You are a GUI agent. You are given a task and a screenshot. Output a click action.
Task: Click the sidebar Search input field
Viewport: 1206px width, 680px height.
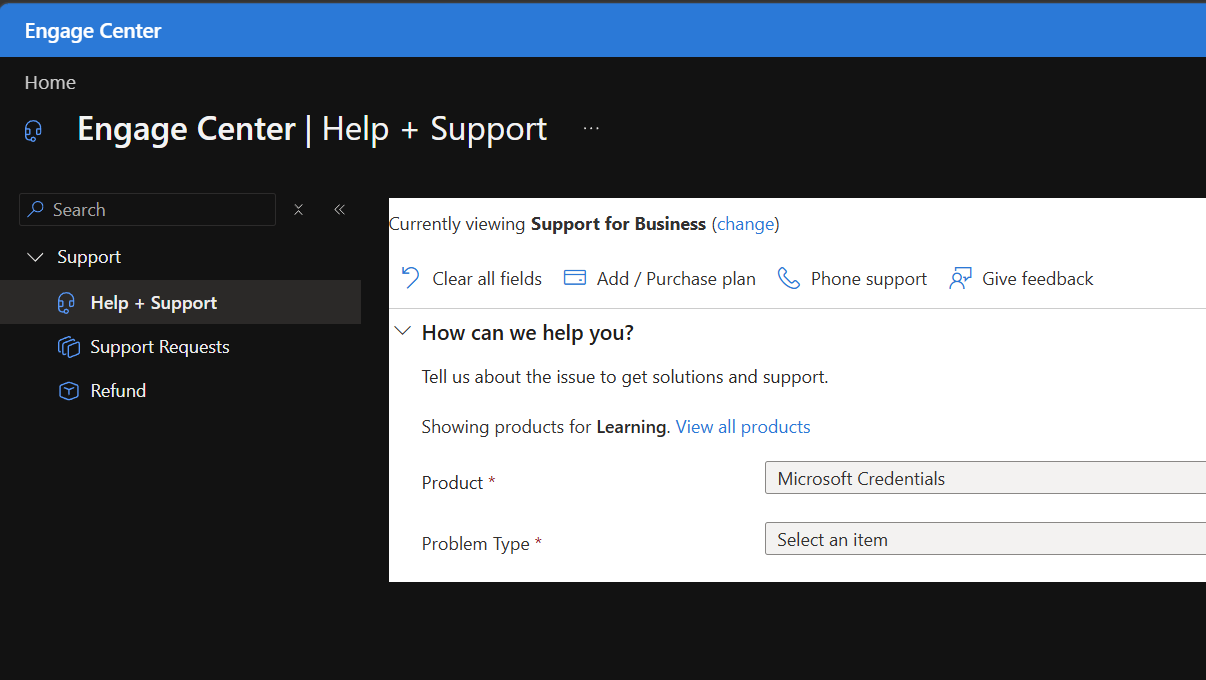tap(147, 209)
